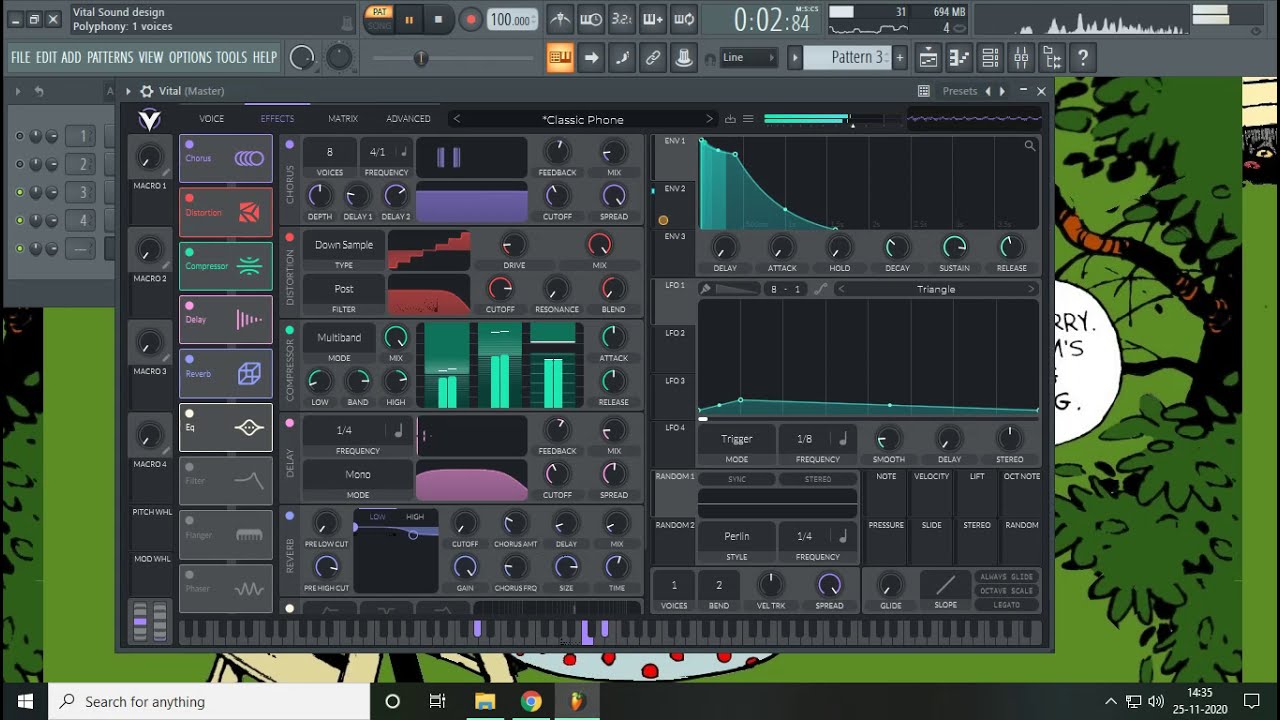Toggle the ALWAYS GLIDE option
Viewport: 1280px width, 720px height.
pos(1007,577)
